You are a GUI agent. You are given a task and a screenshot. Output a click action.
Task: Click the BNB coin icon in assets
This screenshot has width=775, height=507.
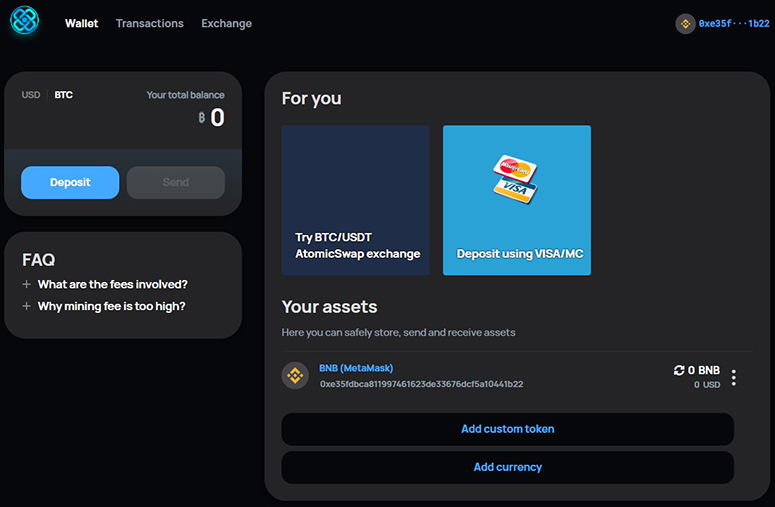pos(295,376)
